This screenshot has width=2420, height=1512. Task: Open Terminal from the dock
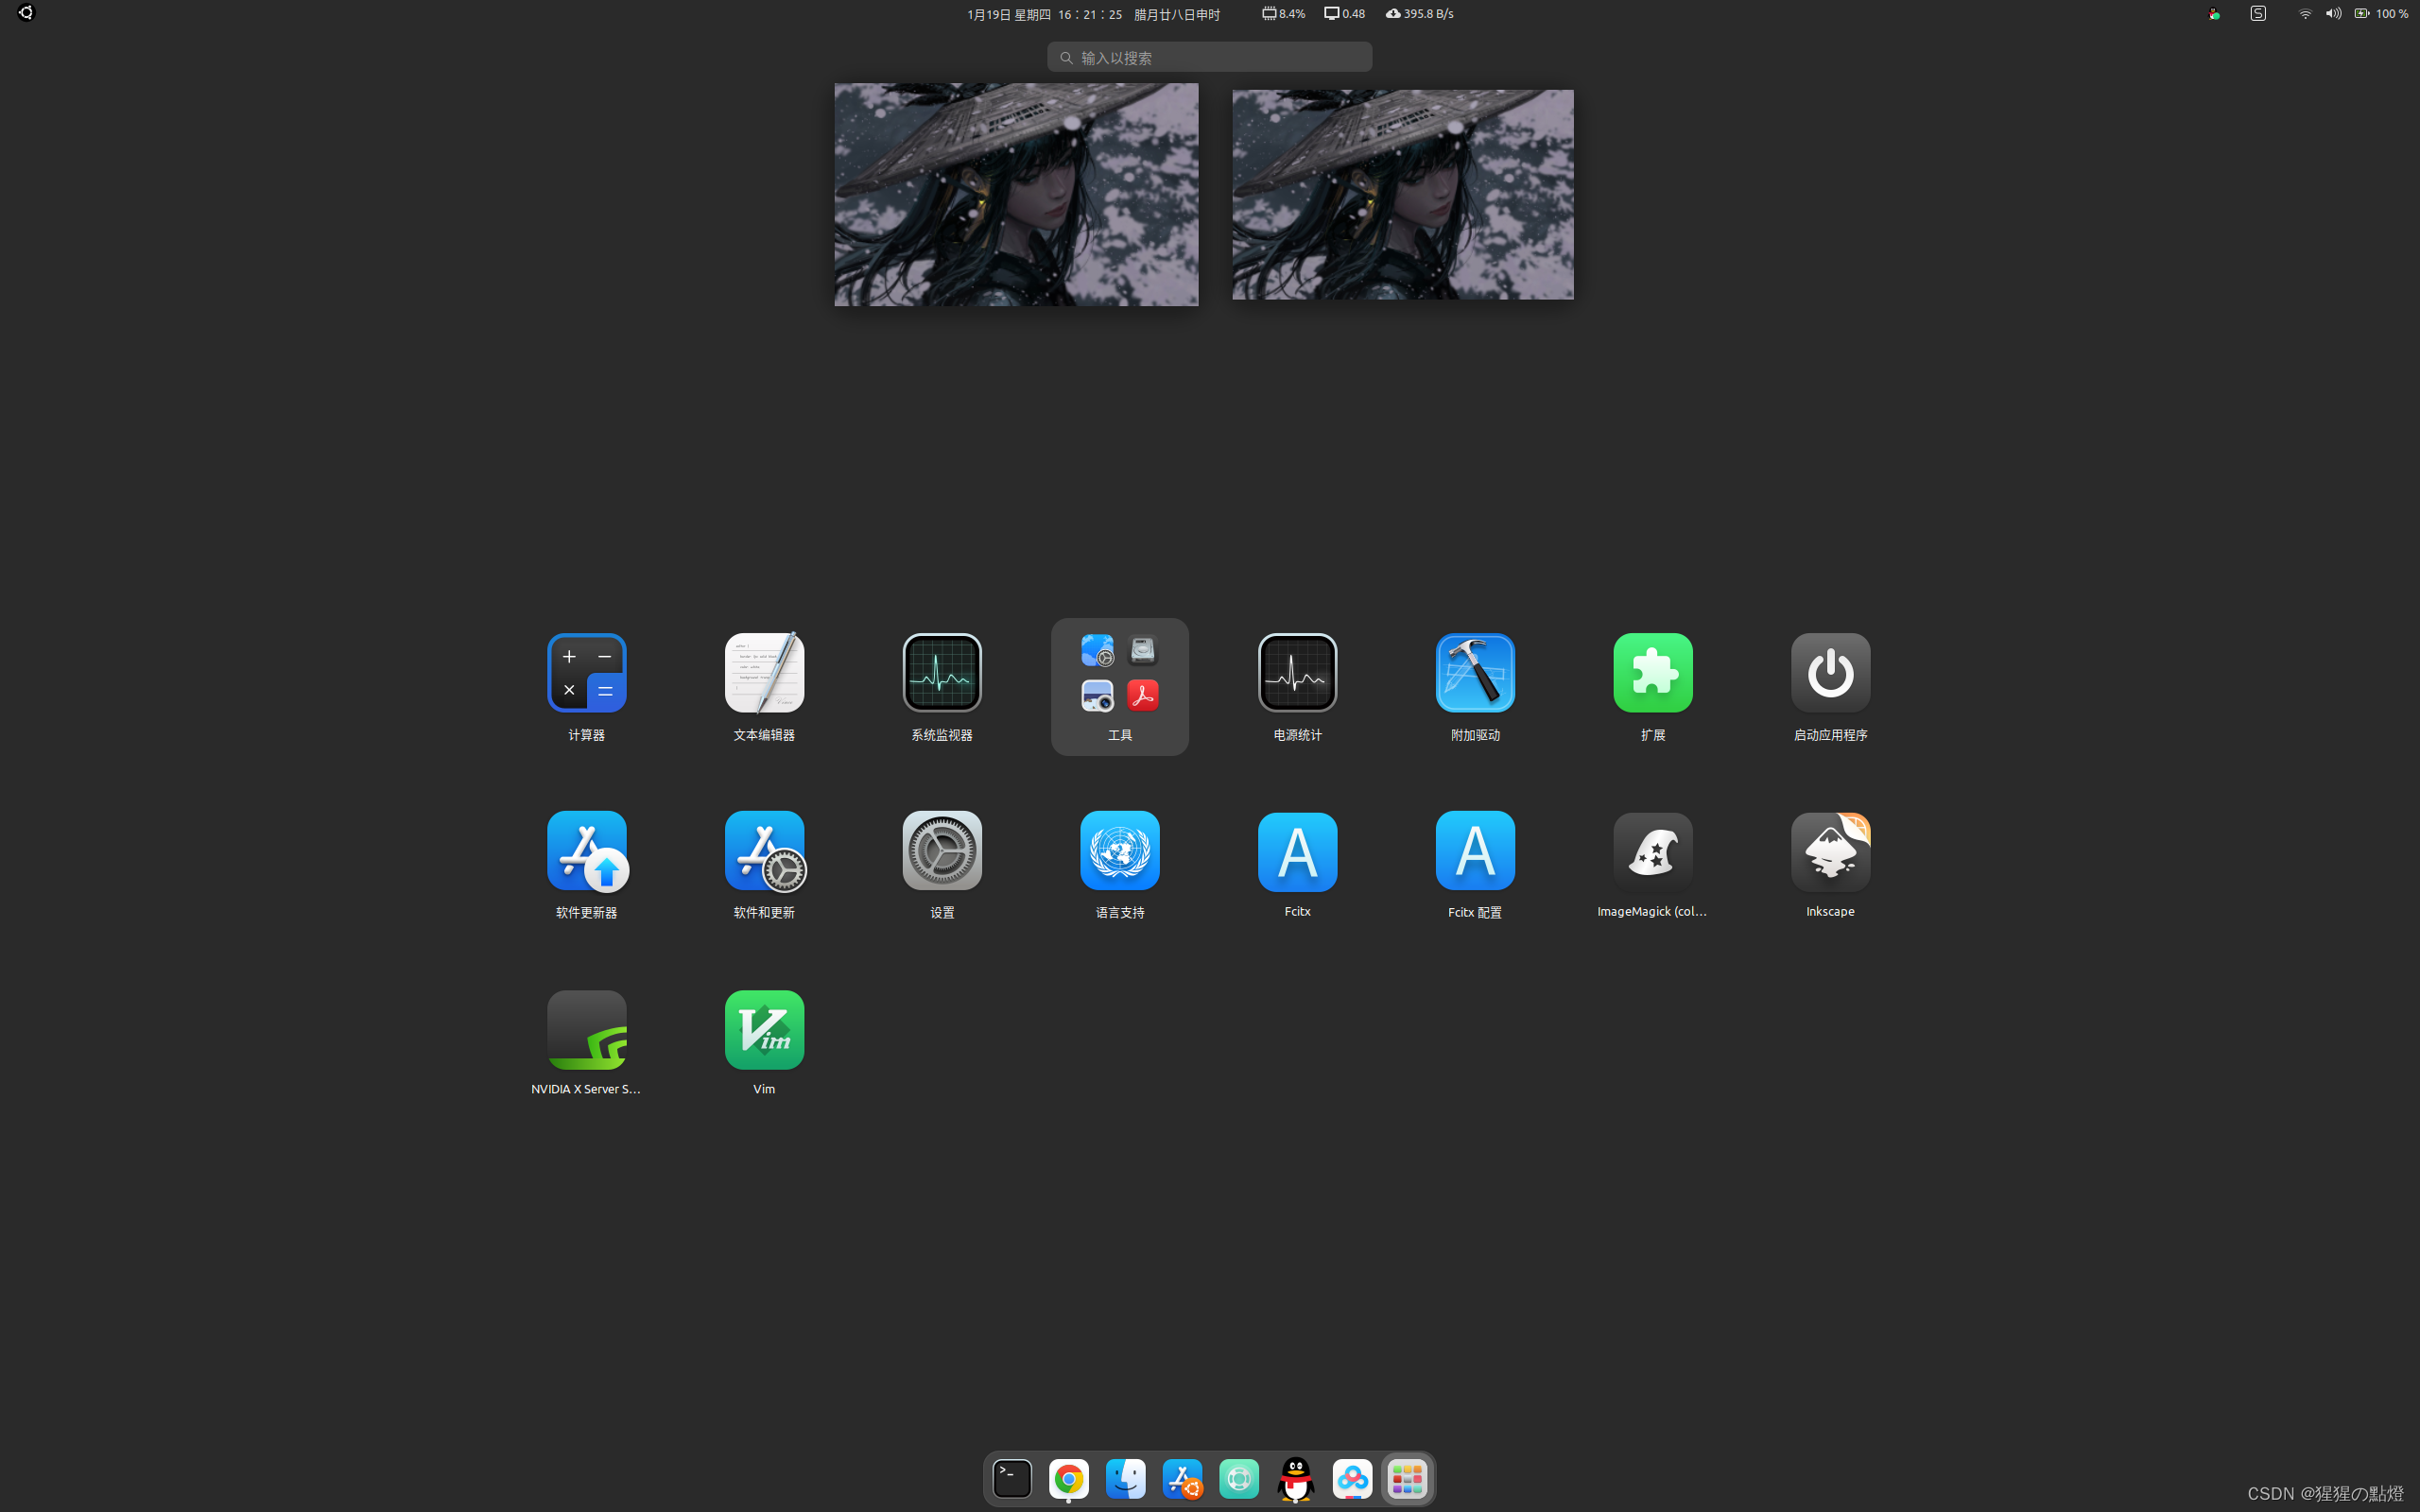1012,1478
